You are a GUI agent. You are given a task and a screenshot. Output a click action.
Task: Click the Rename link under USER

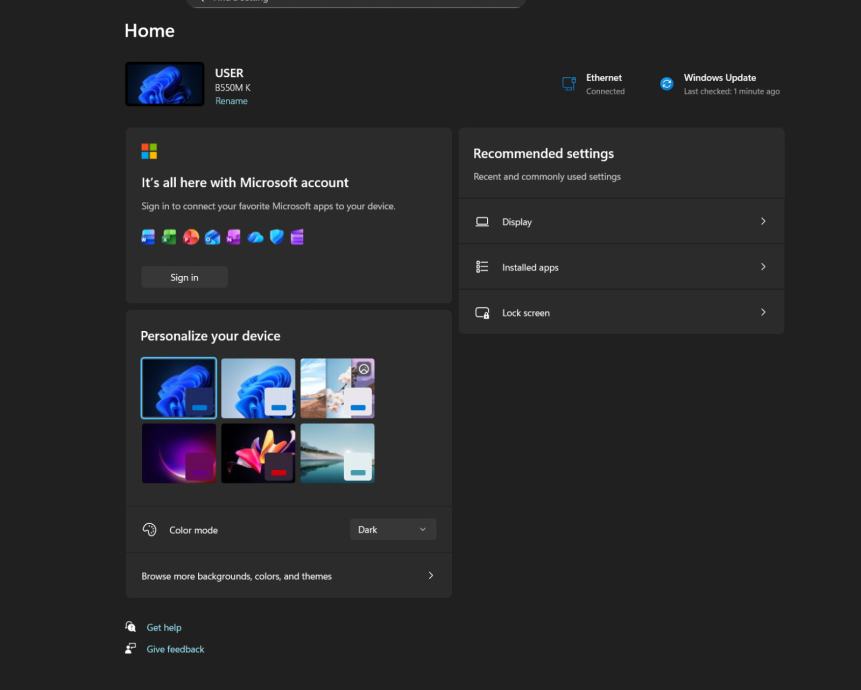click(x=231, y=101)
